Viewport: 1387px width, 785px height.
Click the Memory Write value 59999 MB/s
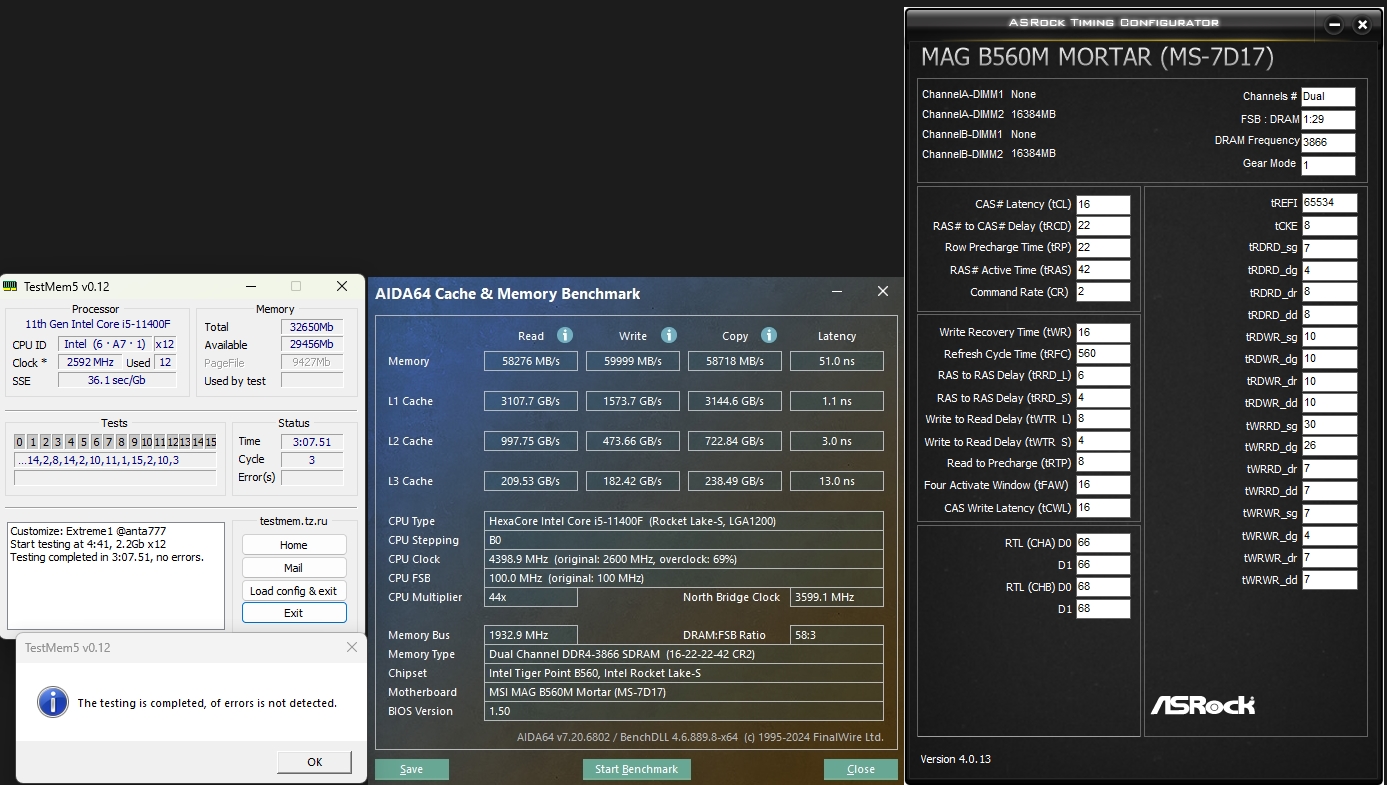[633, 361]
